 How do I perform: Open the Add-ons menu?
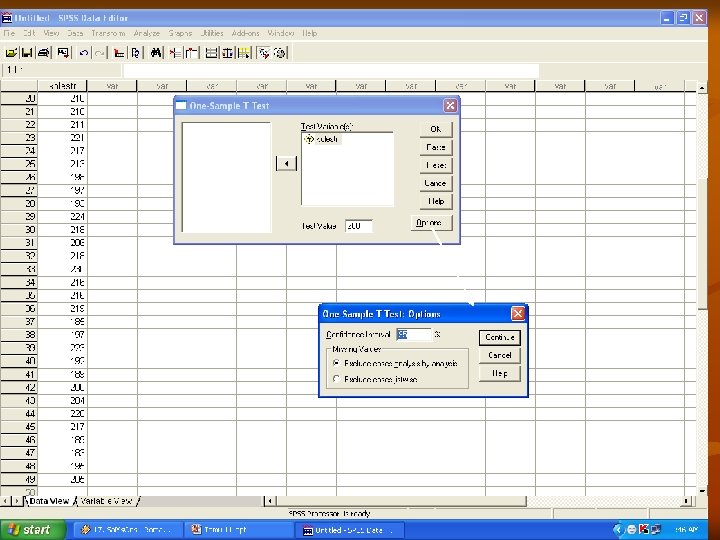pos(246,33)
